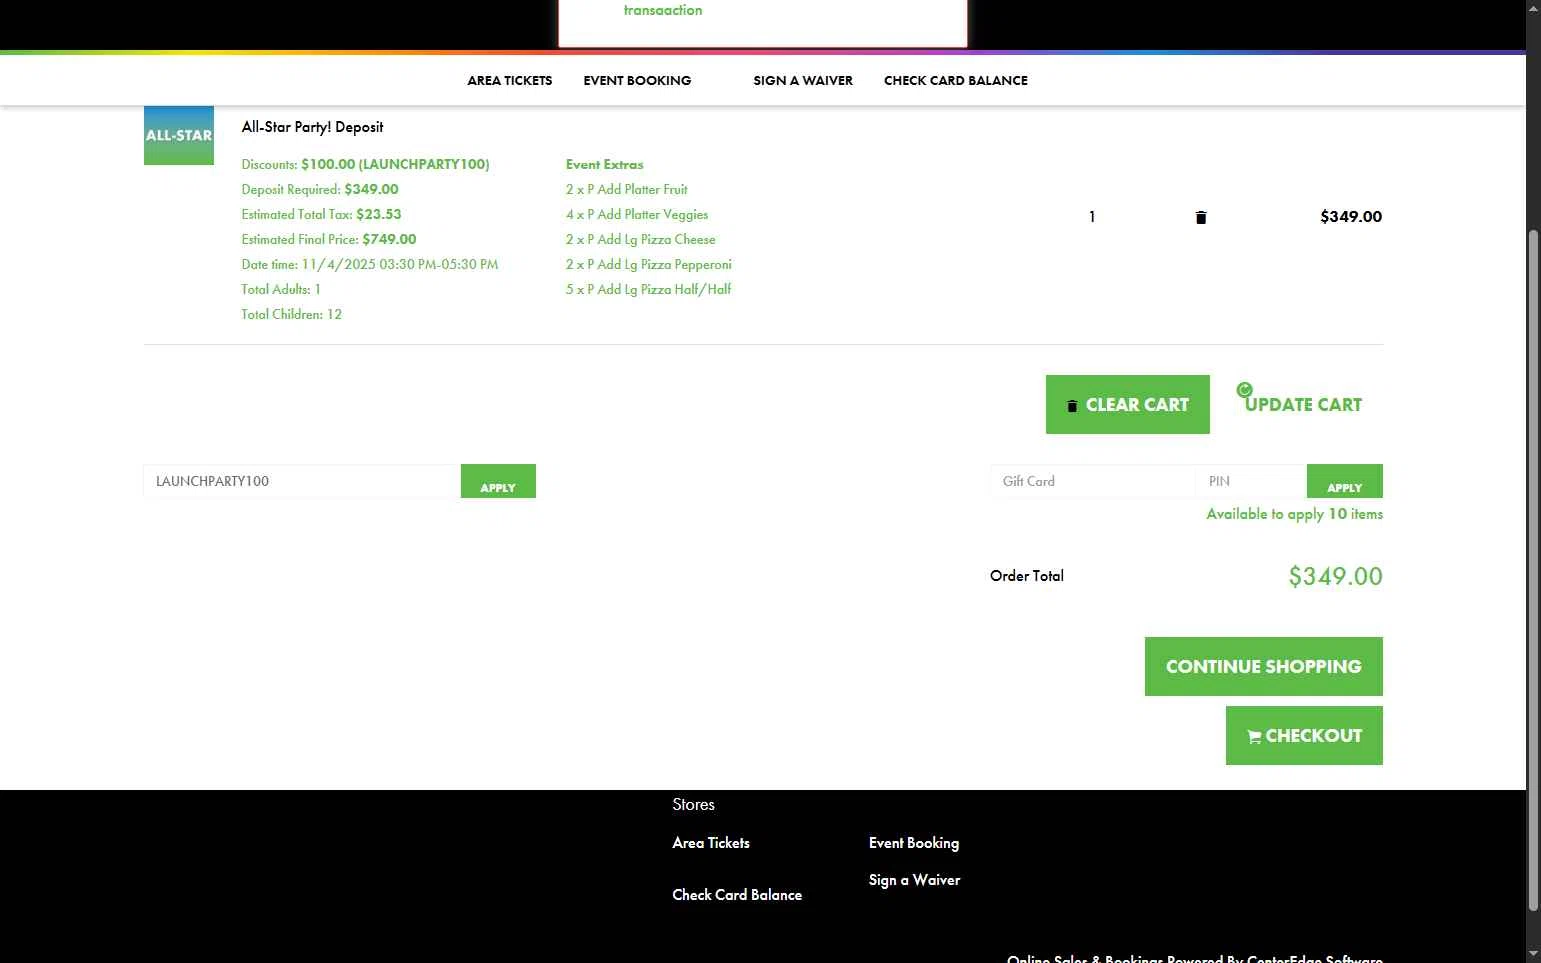
Task: Click the Update Cart button
Action: [1303, 404]
